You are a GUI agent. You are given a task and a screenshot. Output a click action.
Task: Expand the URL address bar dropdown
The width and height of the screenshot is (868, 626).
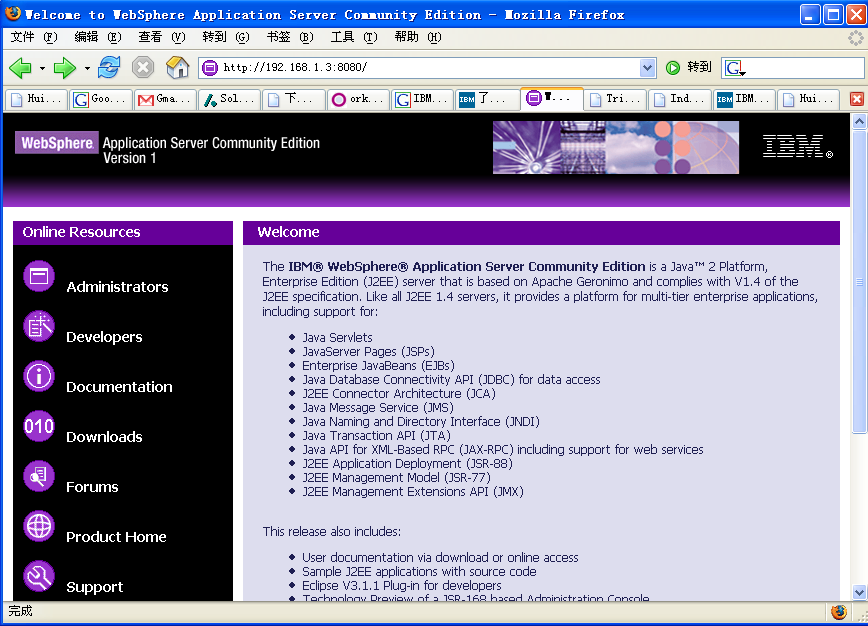(x=647, y=68)
